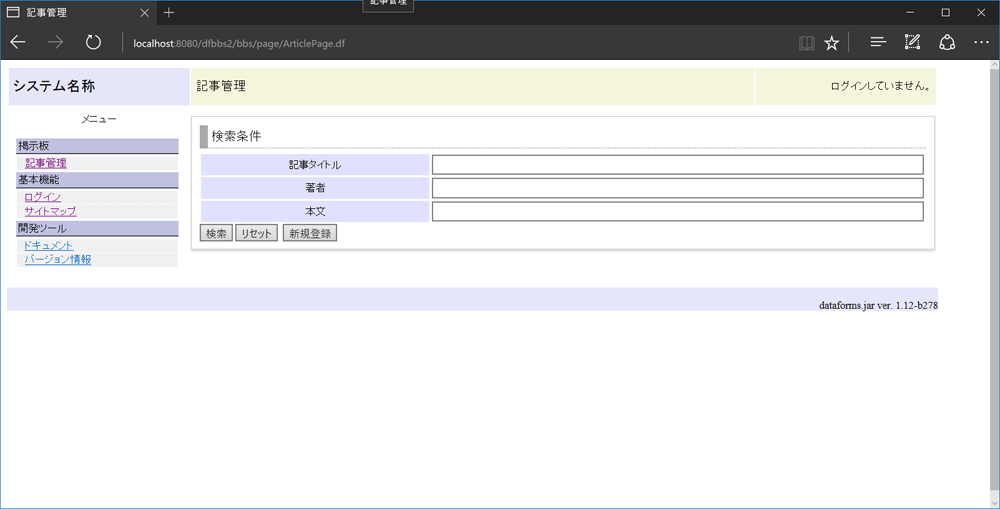The height and width of the screenshot is (509, 1000).
Task: Maximize the browser window
Action: pos(946,12)
